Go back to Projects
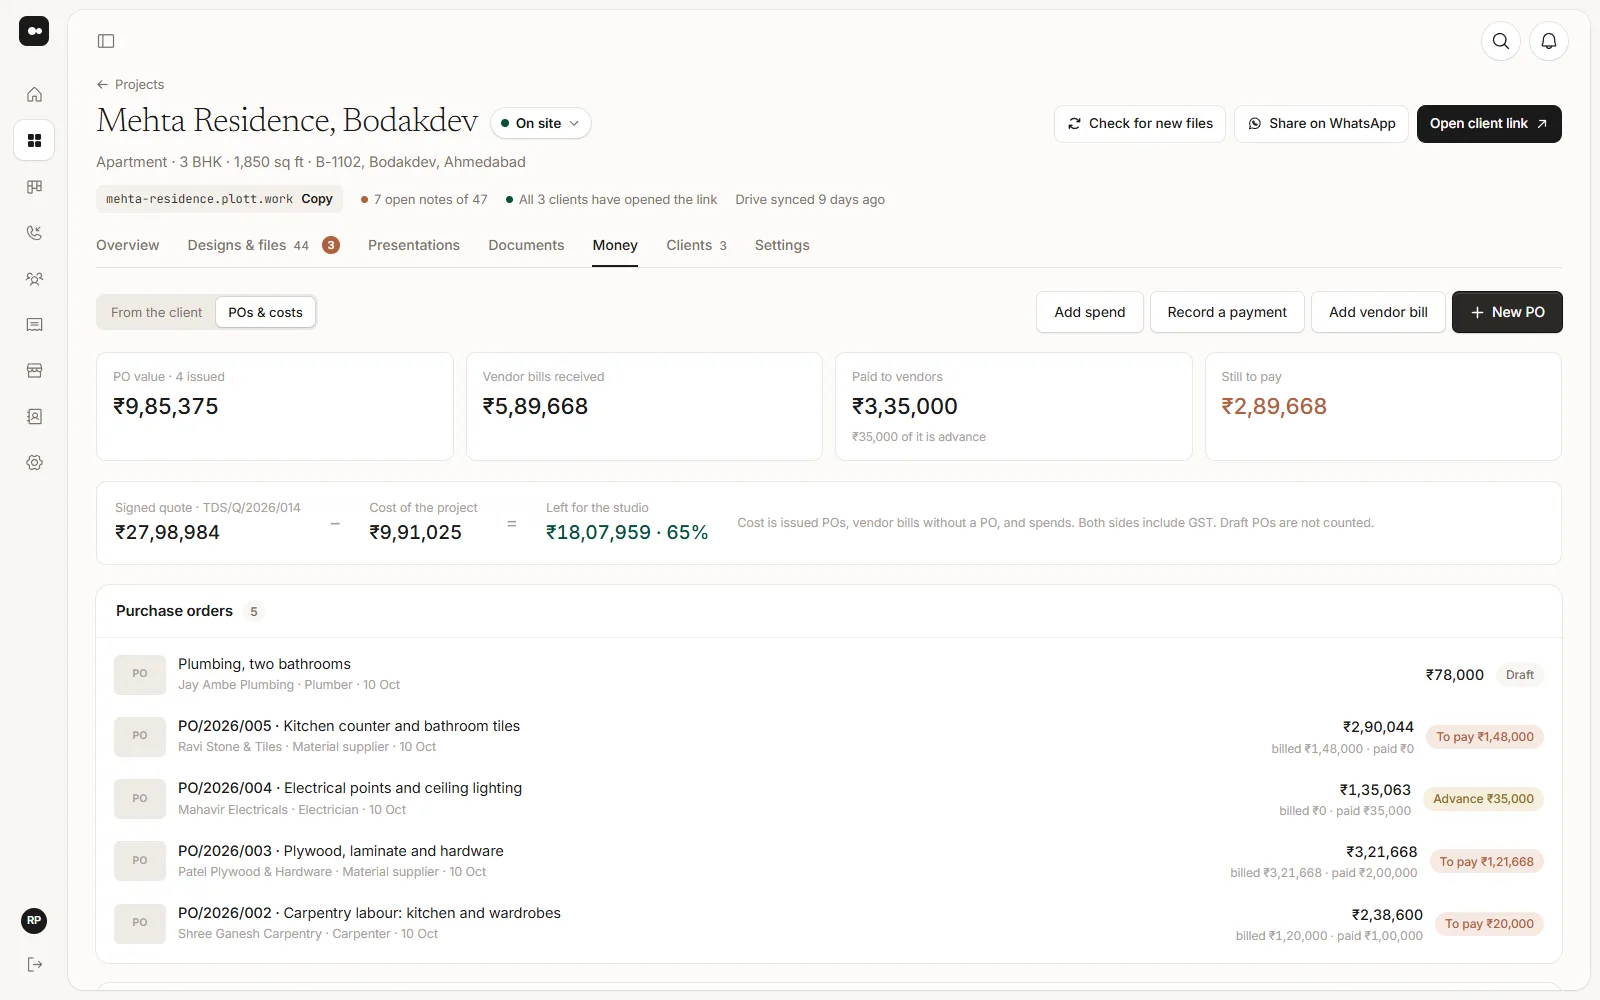The width and height of the screenshot is (1600, 1000). click(x=130, y=85)
